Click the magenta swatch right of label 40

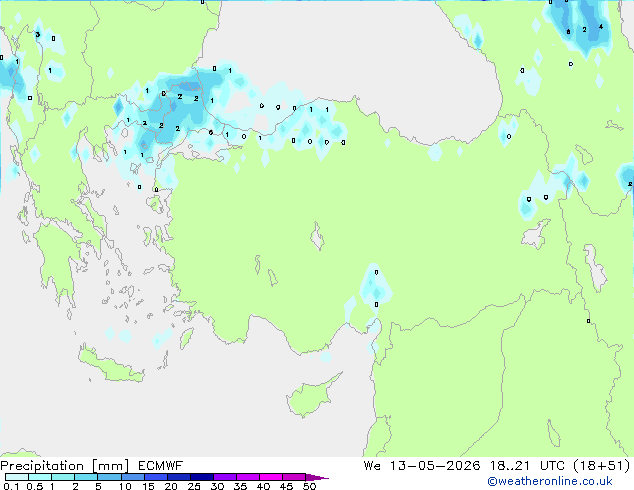271,477
